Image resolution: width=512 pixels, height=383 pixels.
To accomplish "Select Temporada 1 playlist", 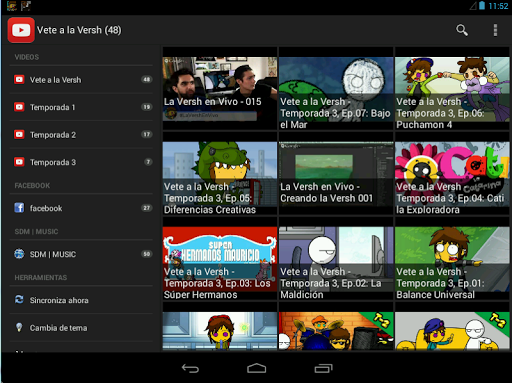I will [x=81, y=107].
